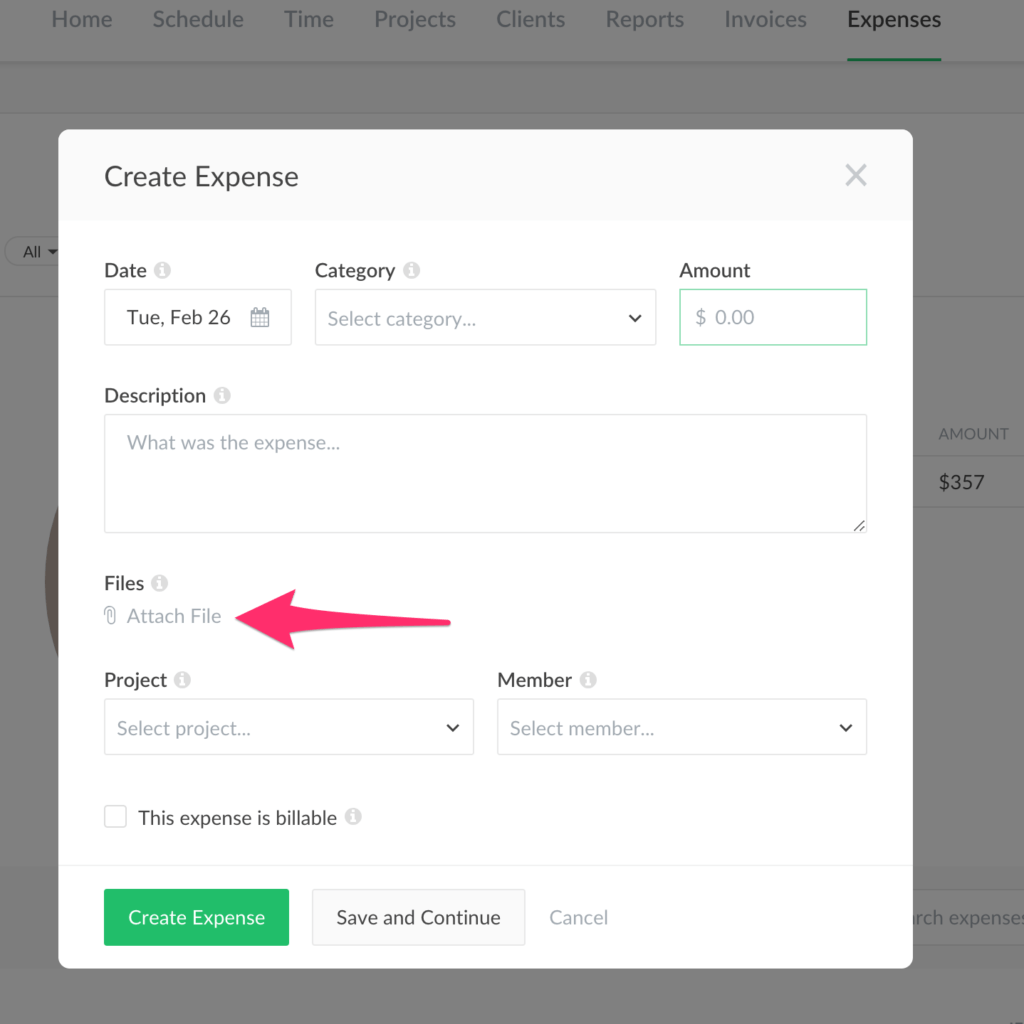
Task: Close the Create Expense dialog
Action: point(856,175)
